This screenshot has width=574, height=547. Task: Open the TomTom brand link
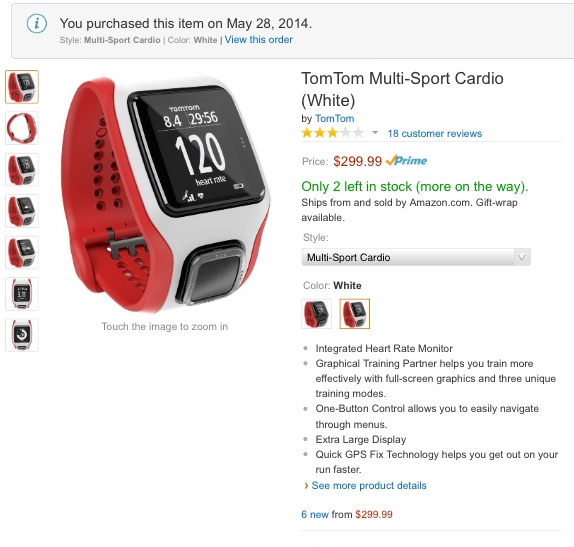pos(335,118)
